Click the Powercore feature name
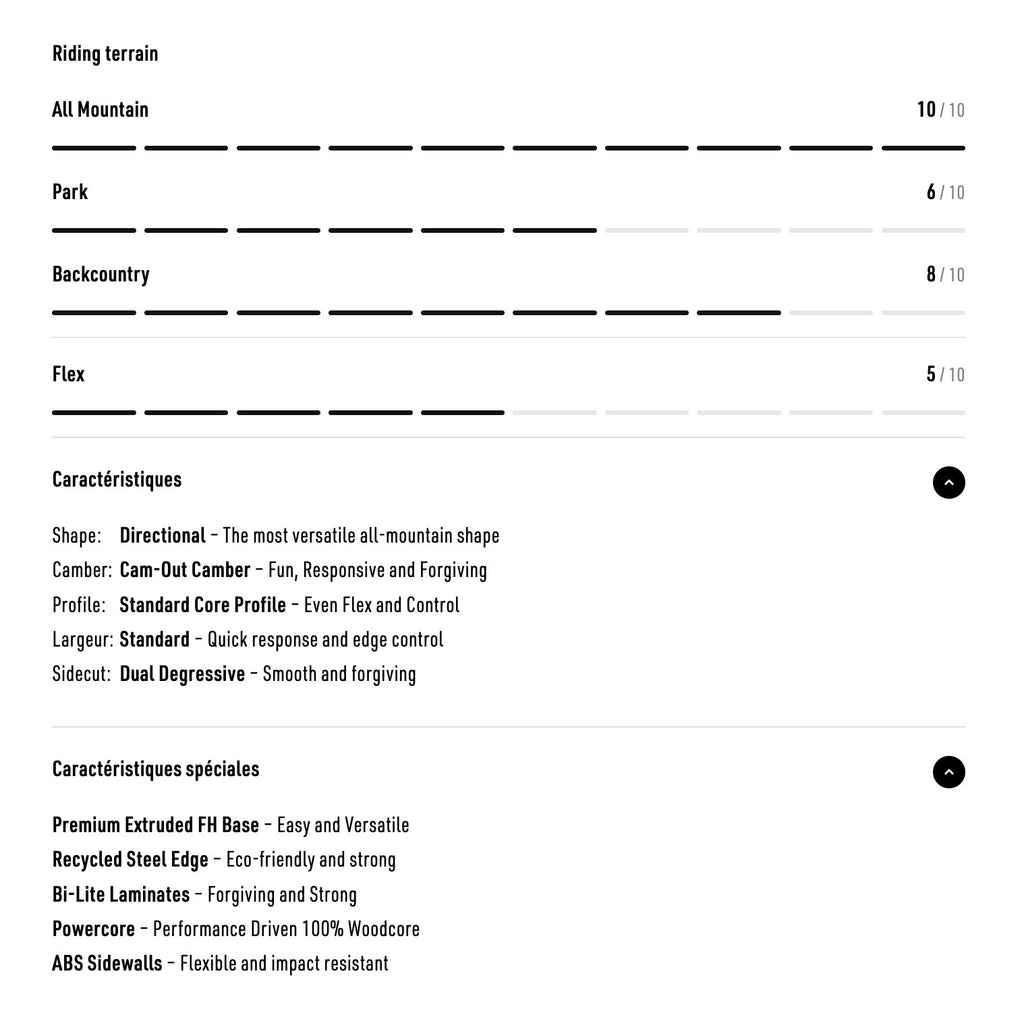The width and height of the screenshot is (1024, 1011). point(93,929)
